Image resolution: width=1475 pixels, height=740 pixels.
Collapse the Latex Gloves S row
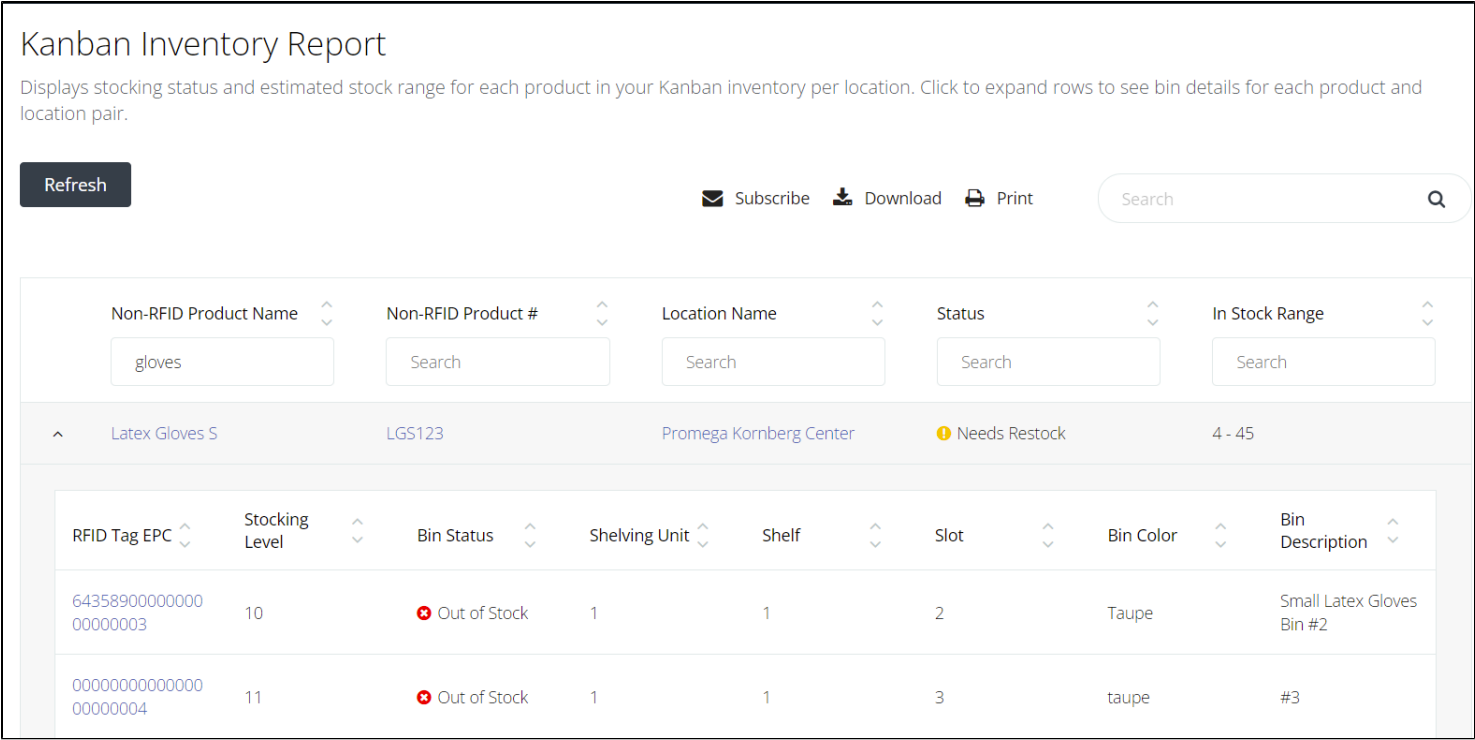pyautogui.click(x=57, y=433)
